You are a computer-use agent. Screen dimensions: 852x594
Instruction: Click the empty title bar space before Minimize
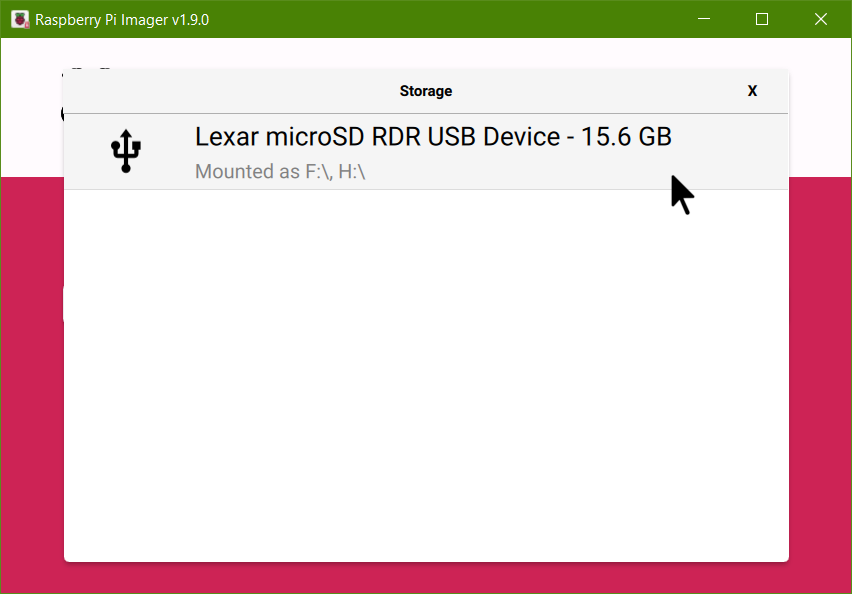[450, 19]
